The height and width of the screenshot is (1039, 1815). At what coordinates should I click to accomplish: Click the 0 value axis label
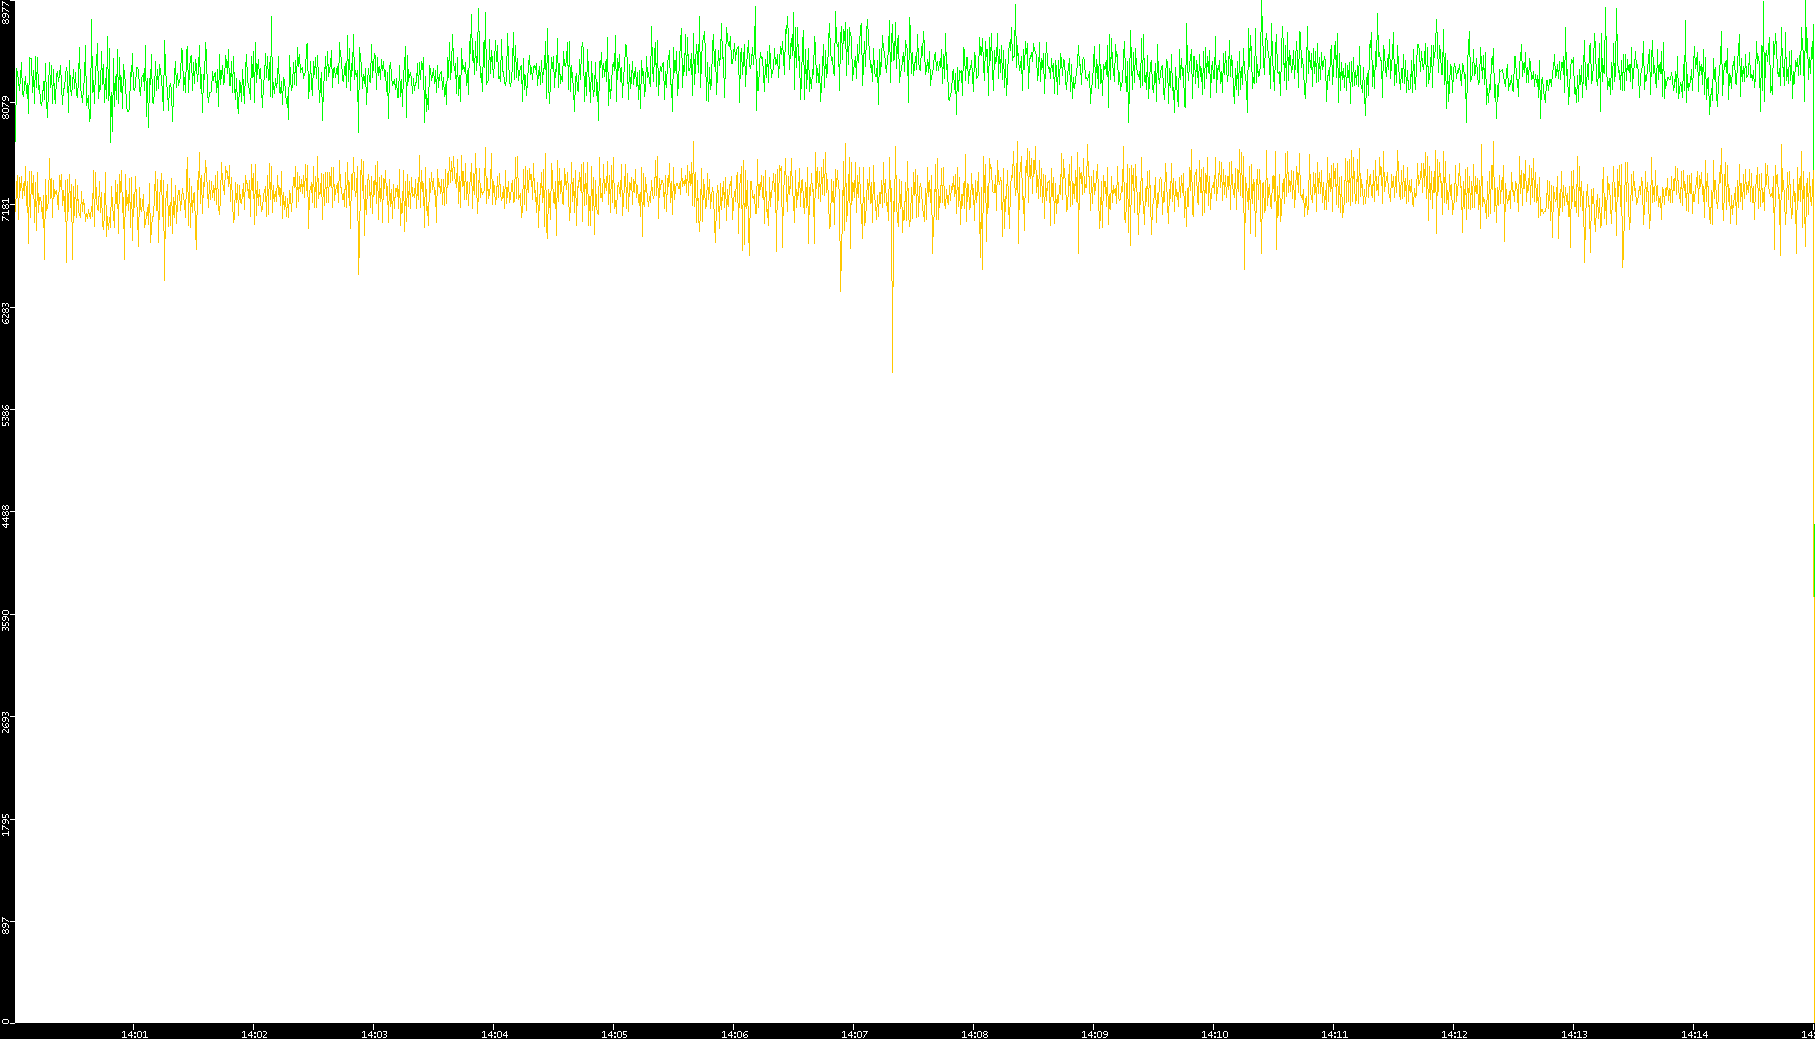pos(6,1021)
